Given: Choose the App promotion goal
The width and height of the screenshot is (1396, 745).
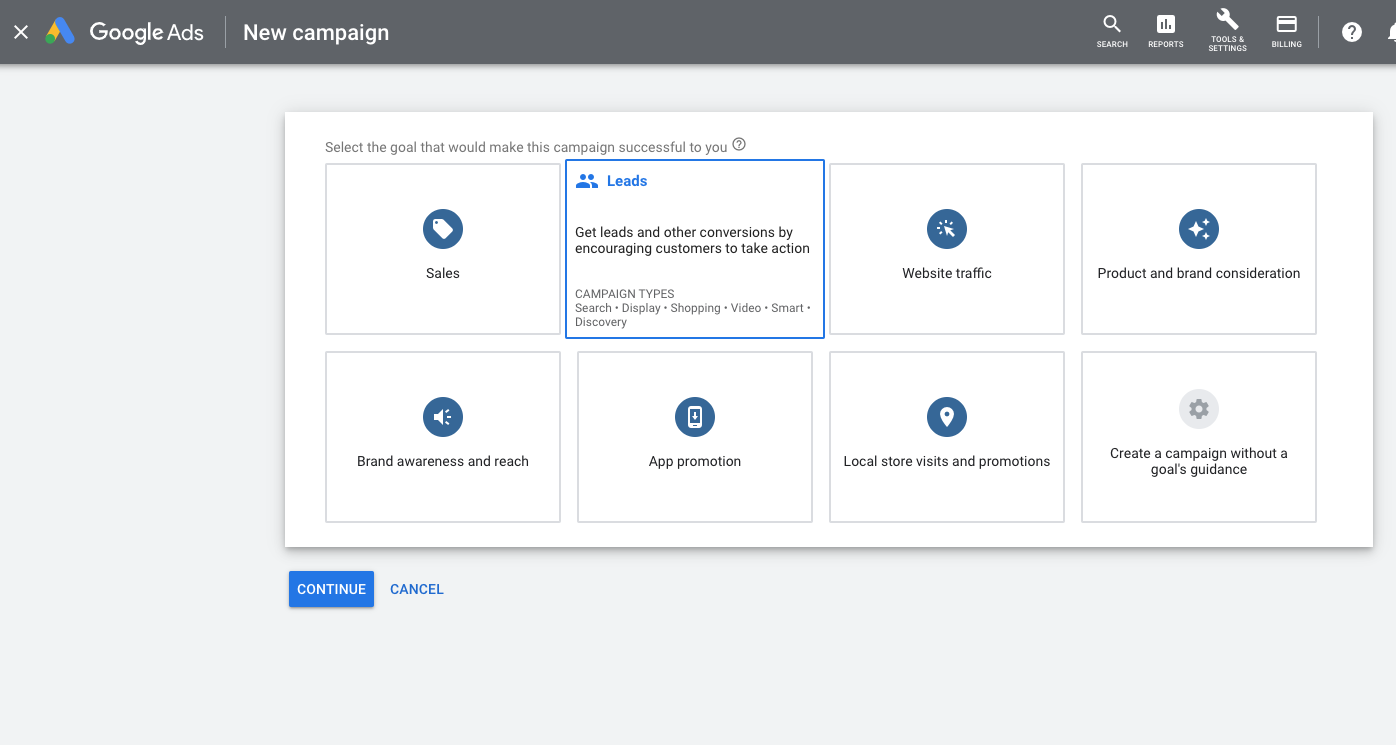Looking at the screenshot, I should (x=694, y=437).
